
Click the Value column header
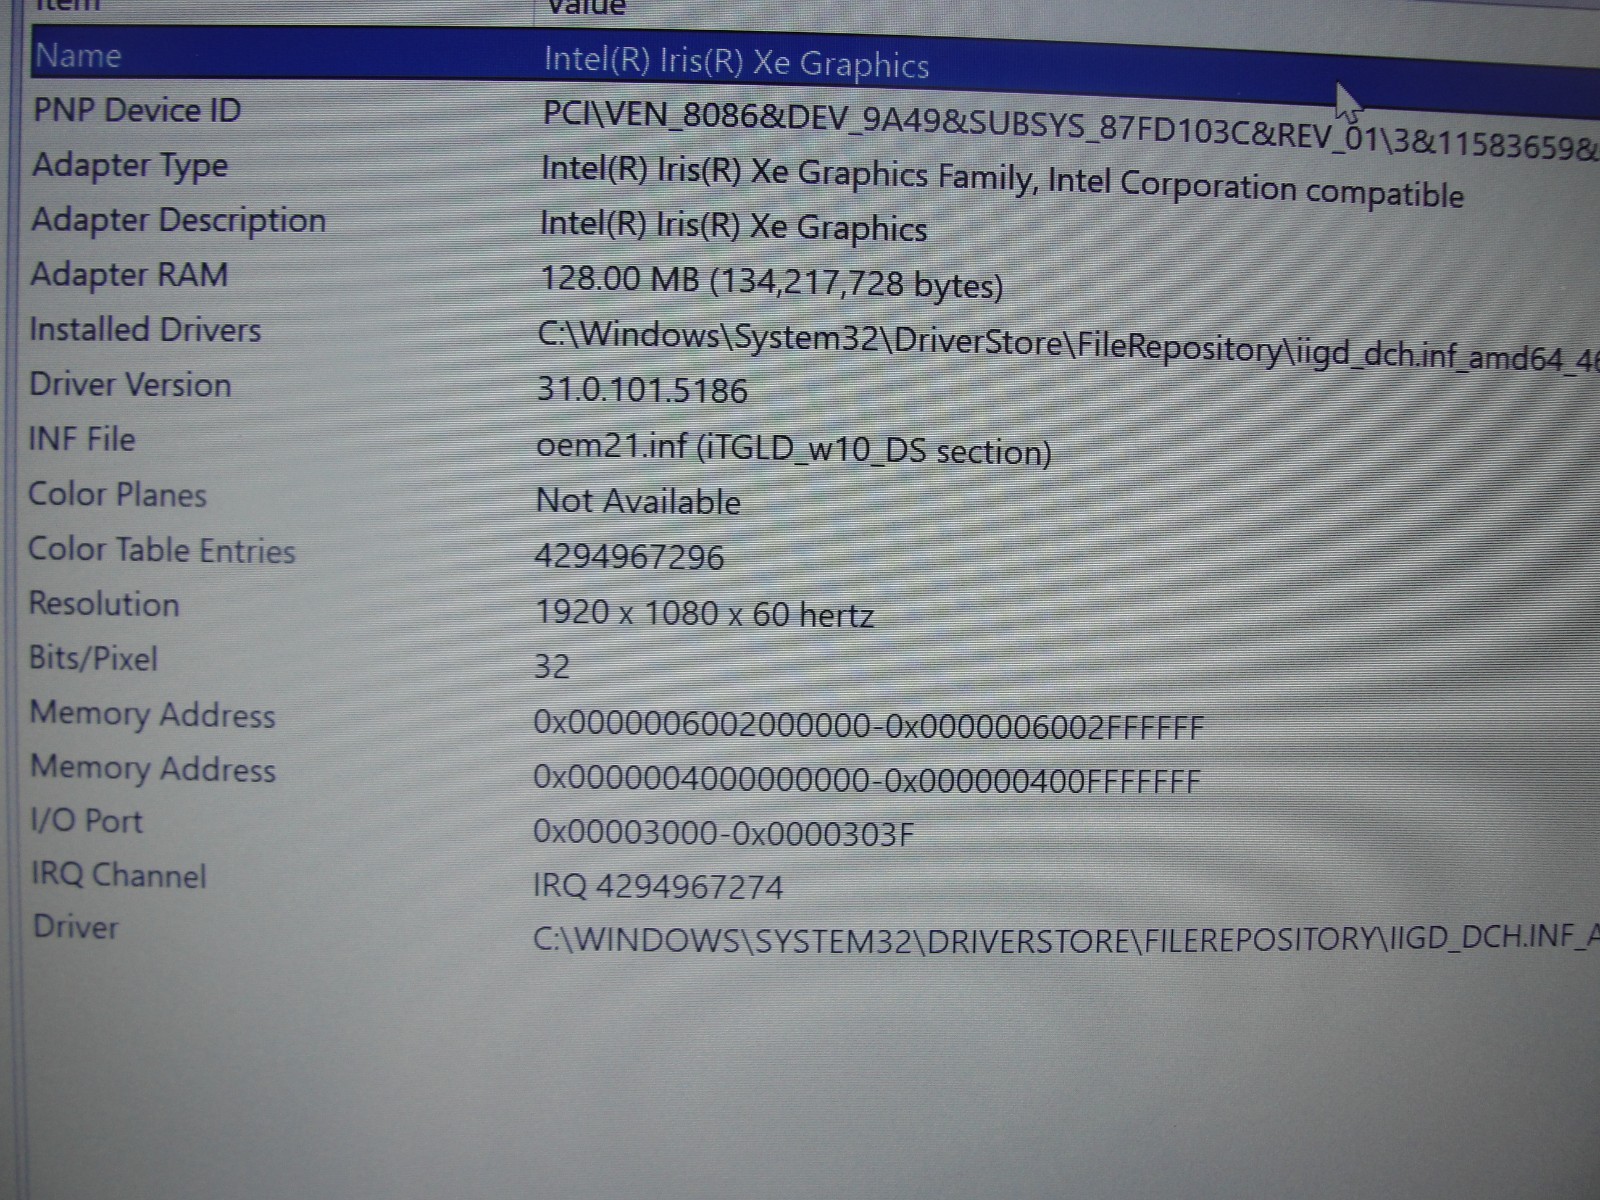coord(586,8)
